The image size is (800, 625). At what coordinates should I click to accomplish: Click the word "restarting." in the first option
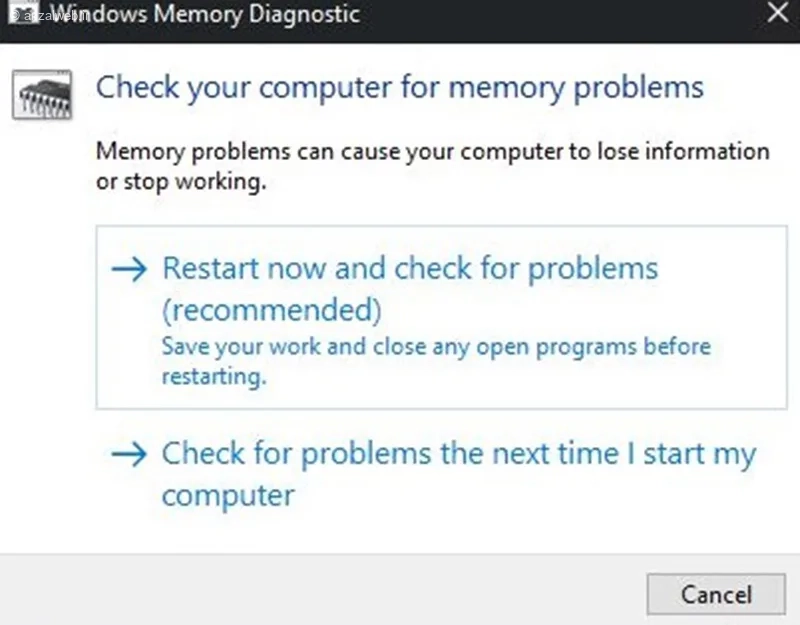coord(214,378)
